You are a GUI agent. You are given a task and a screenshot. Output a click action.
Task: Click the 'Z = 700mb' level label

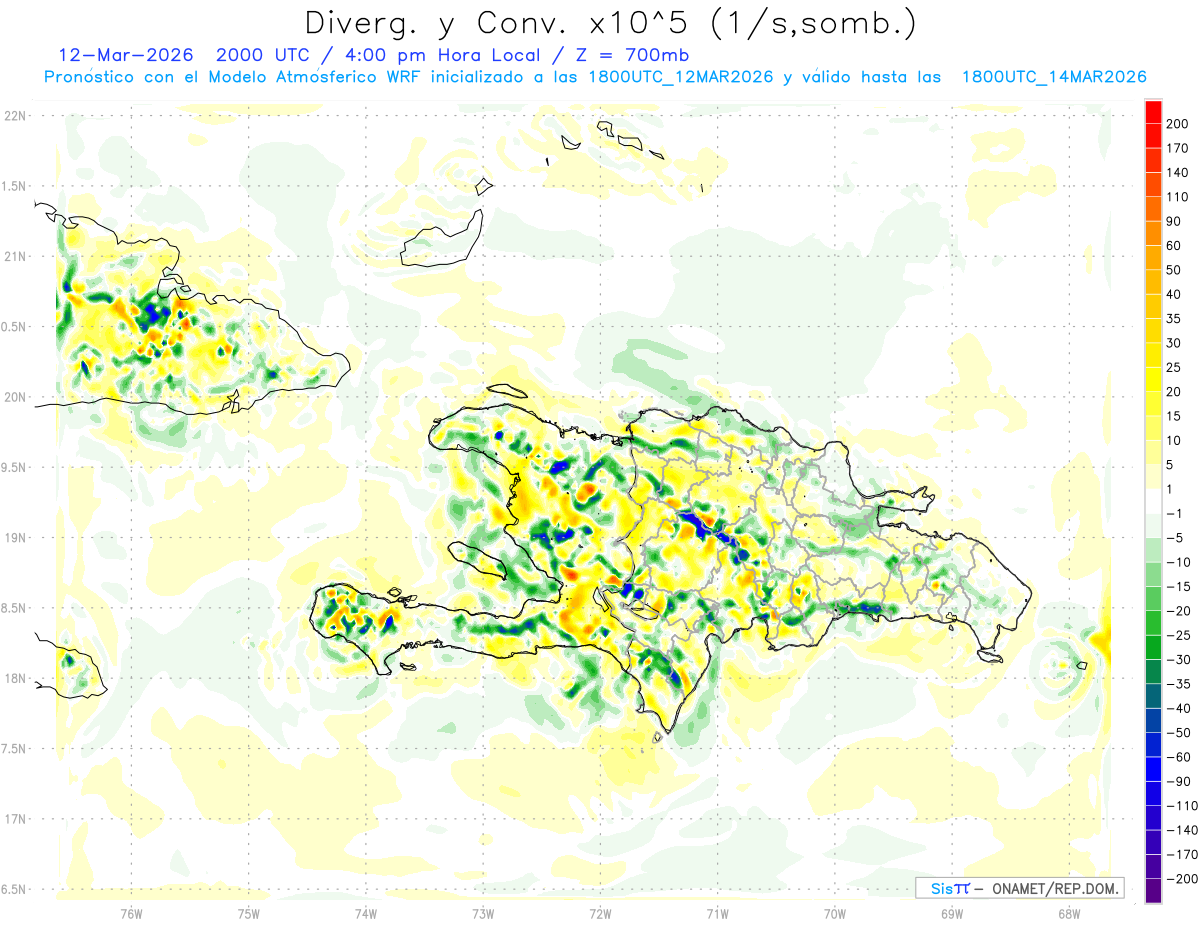pyautogui.click(x=632, y=55)
